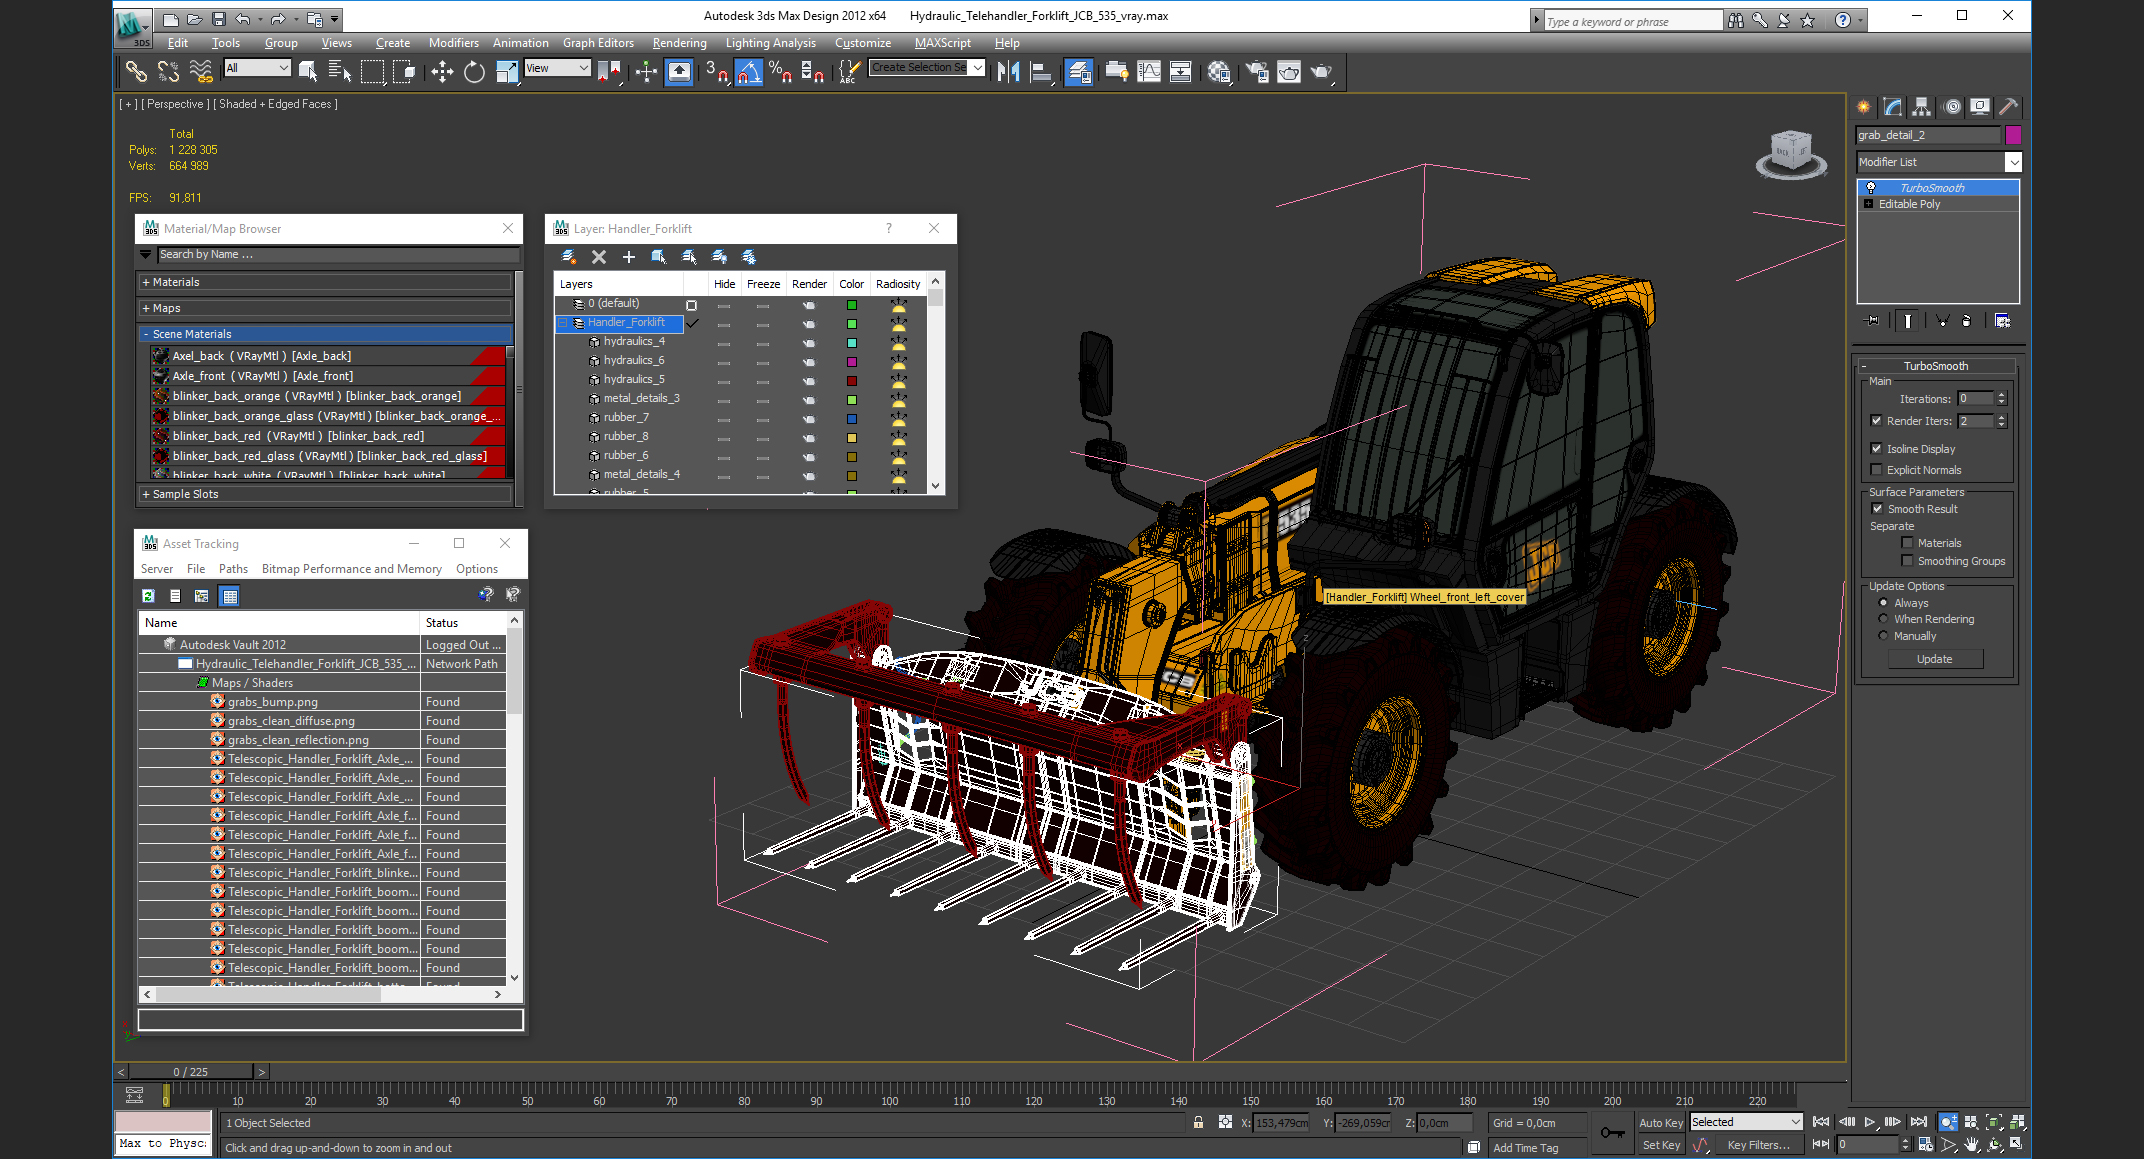Click the Play Animation button
Image resolution: width=2144 pixels, height=1159 pixels.
pyautogui.click(x=1870, y=1122)
